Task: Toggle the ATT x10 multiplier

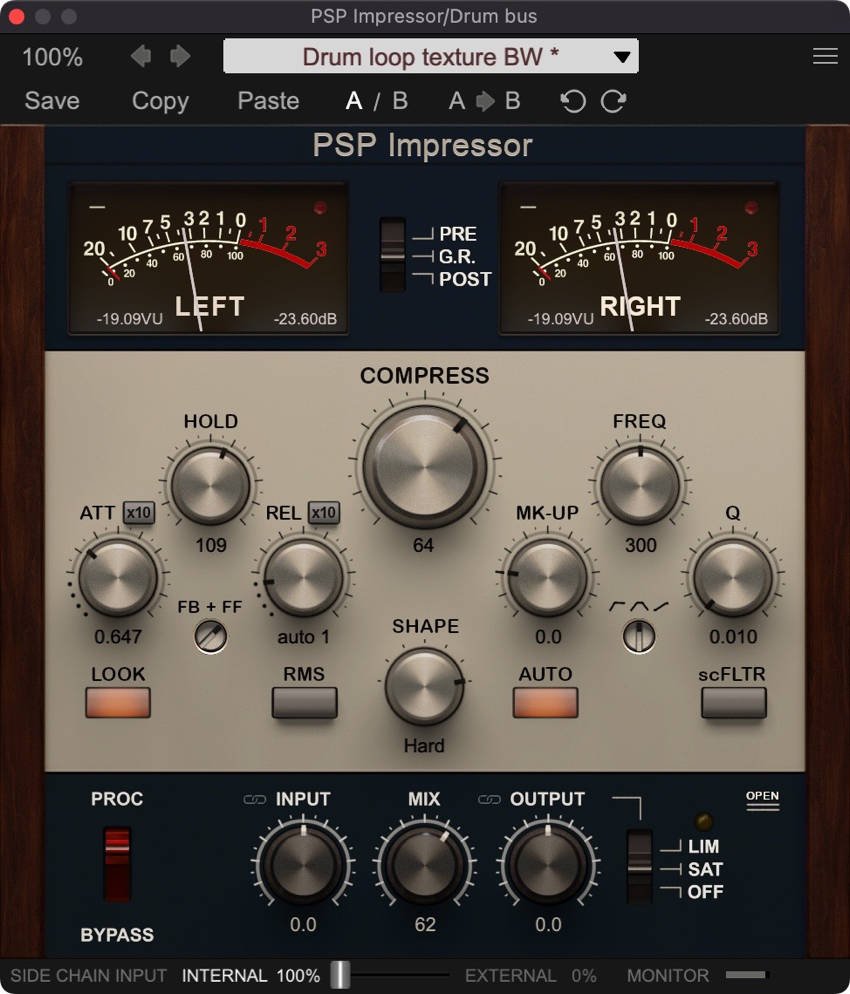Action: point(139,512)
